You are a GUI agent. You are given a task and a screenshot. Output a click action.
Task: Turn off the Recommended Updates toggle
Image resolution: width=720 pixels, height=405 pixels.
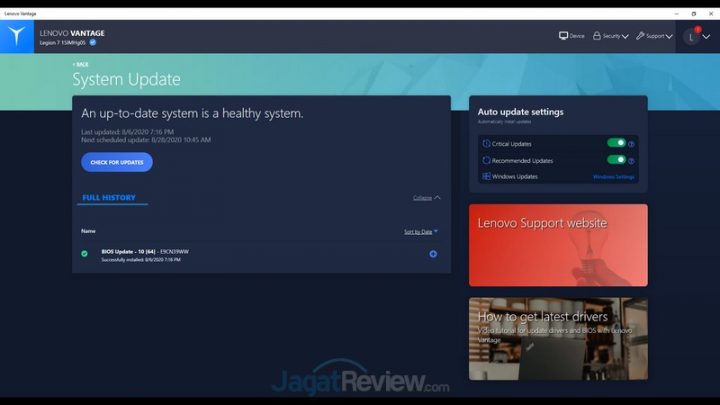click(616, 159)
